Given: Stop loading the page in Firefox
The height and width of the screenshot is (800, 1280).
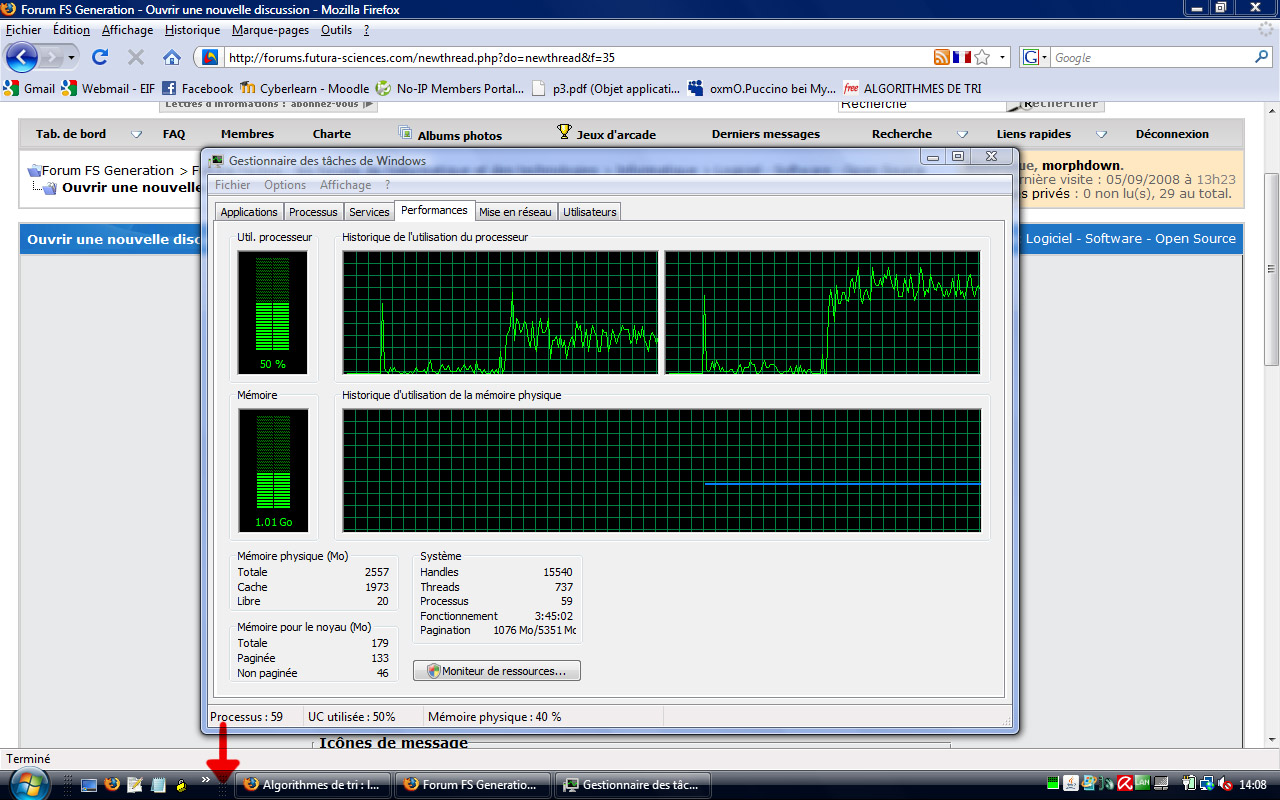Looking at the screenshot, I should [136, 57].
